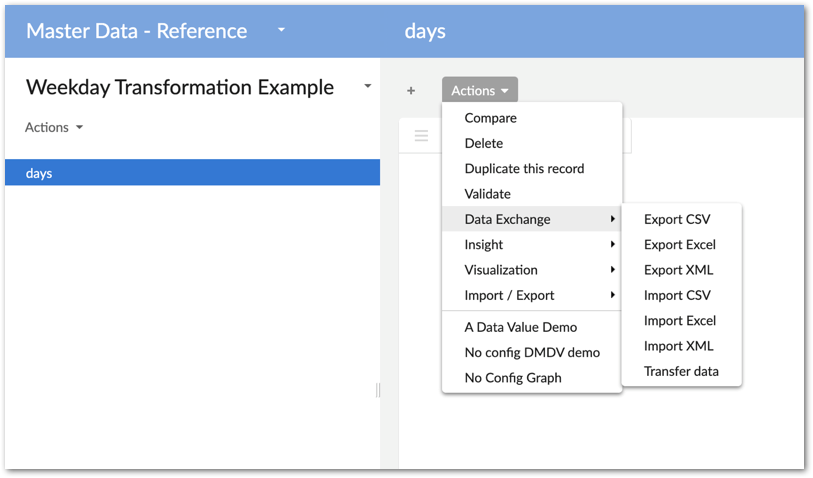Select Import Excel option
Image resolution: width=813 pixels, height=478 pixels.
point(680,321)
